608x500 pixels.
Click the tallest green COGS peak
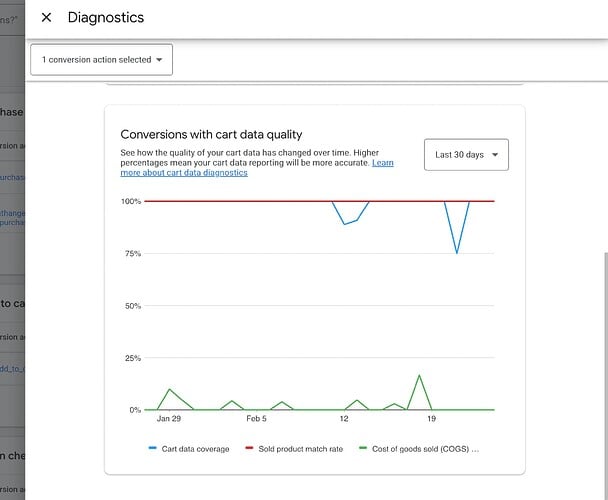coord(419,376)
